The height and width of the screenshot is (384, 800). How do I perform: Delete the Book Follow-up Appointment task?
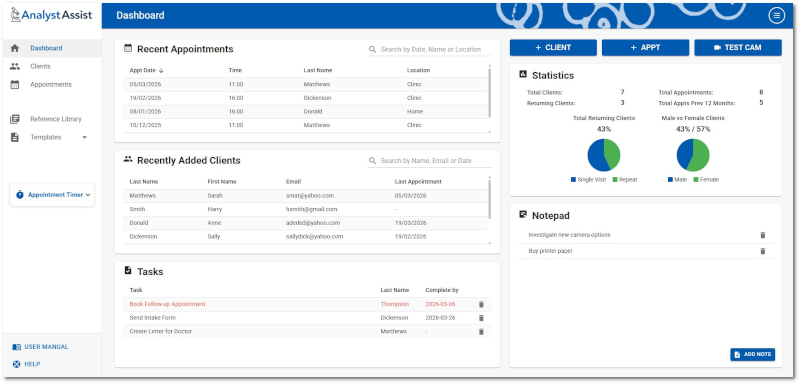point(481,304)
